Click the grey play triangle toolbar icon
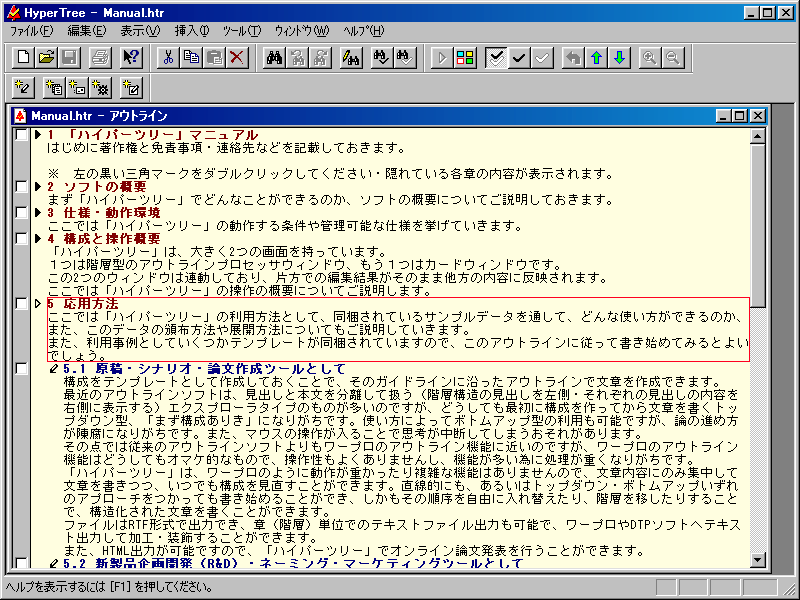The width and height of the screenshot is (800, 600). click(x=441, y=58)
